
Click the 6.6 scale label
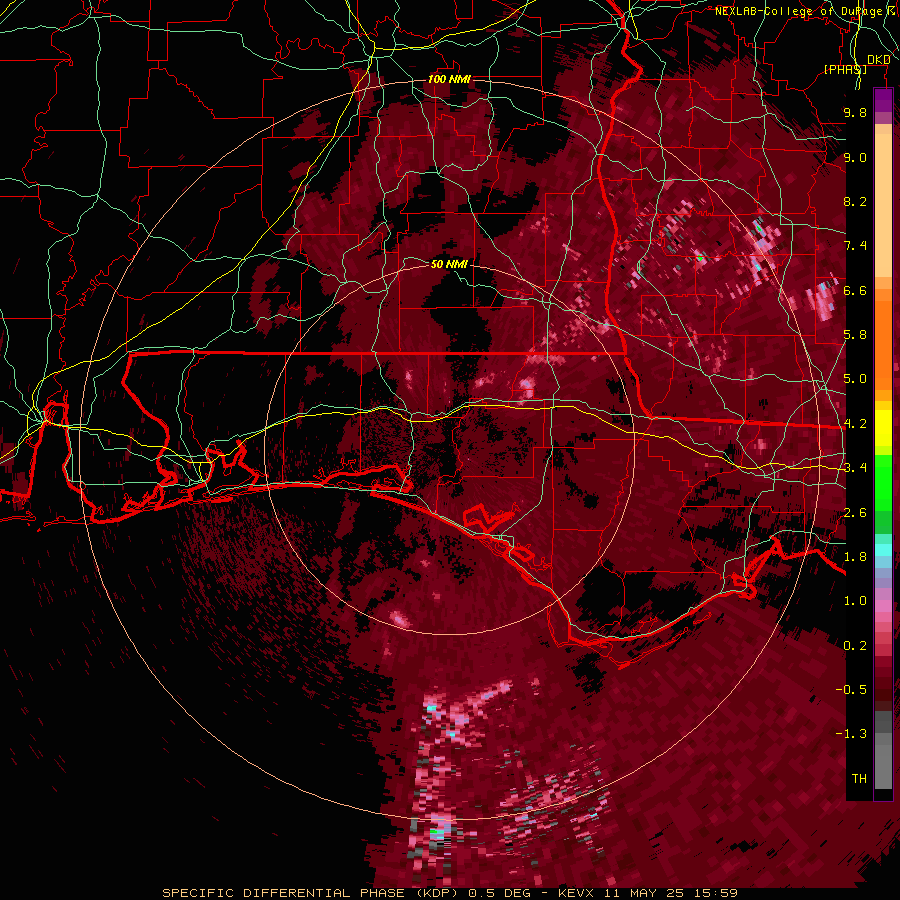coord(855,290)
